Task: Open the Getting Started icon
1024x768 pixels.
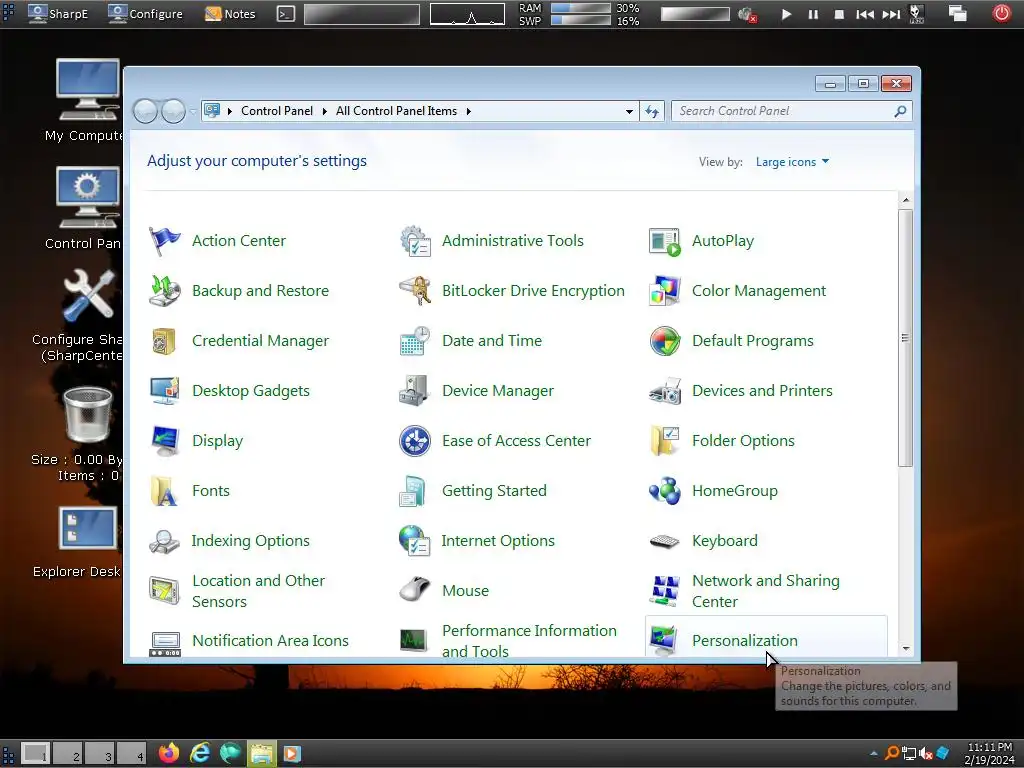Action: click(415, 491)
